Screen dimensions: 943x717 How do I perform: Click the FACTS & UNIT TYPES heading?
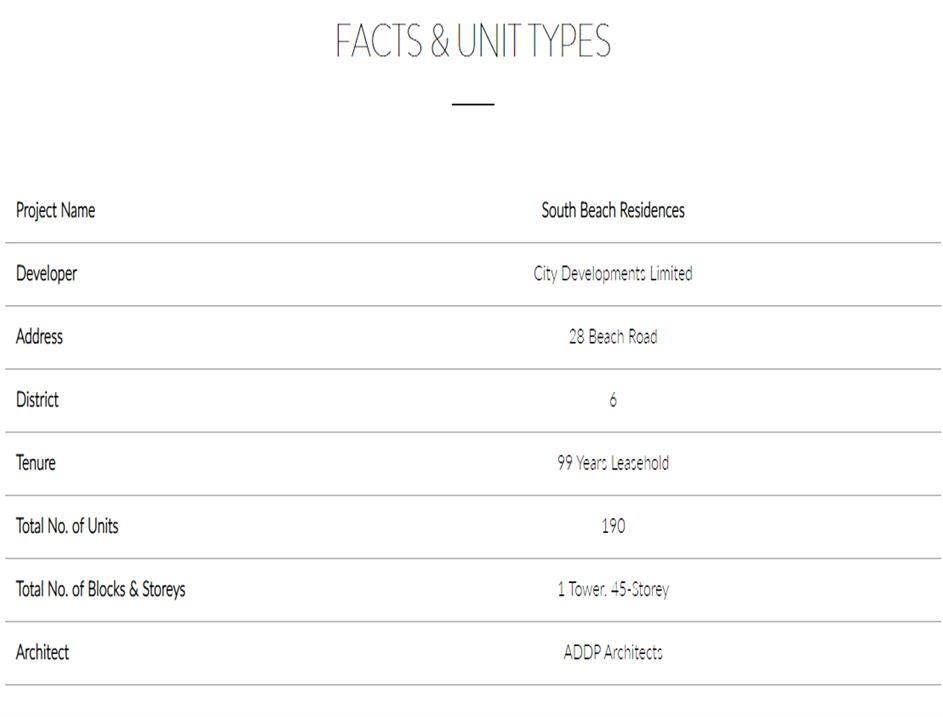(472, 41)
